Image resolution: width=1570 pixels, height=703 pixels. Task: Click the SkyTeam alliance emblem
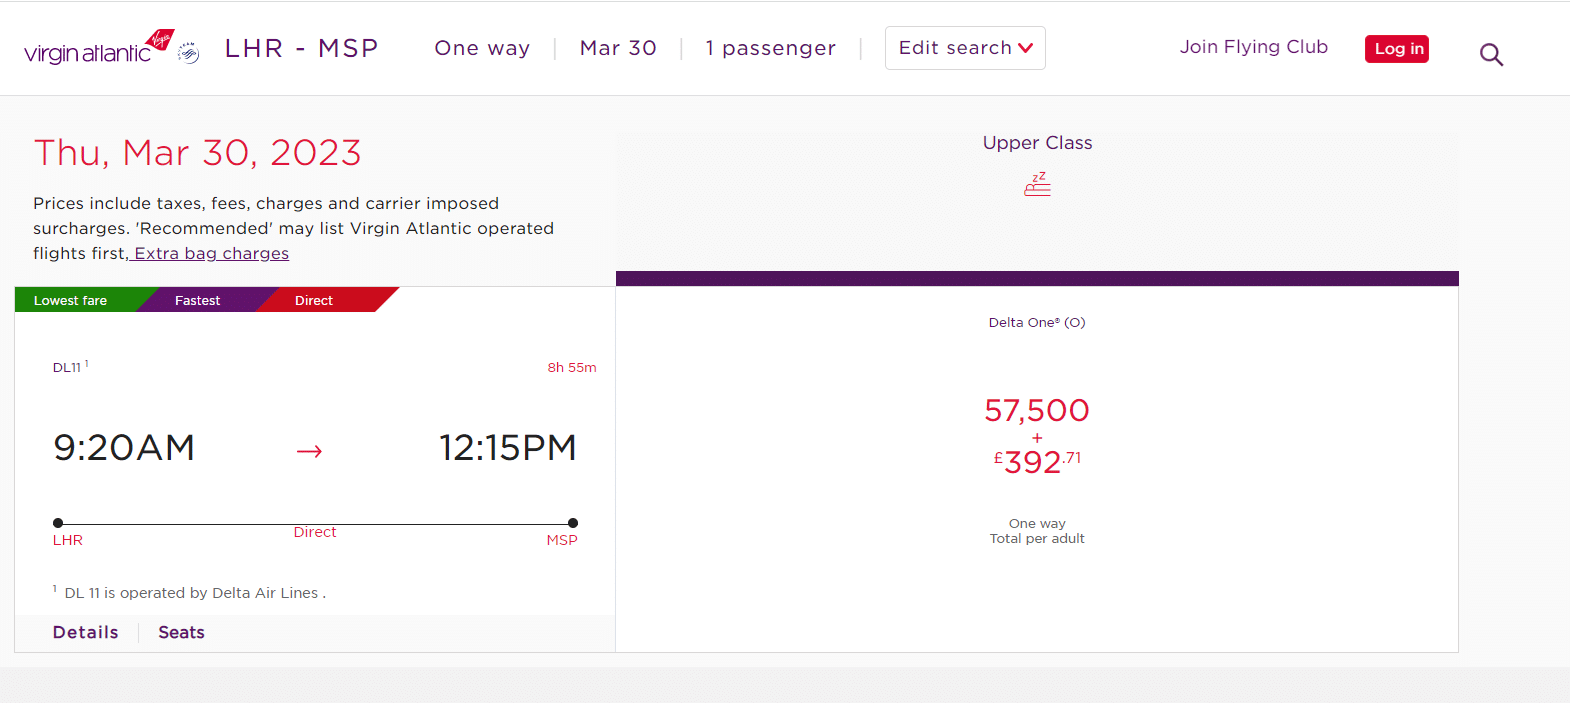pyautogui.click(x=188, y=53)
